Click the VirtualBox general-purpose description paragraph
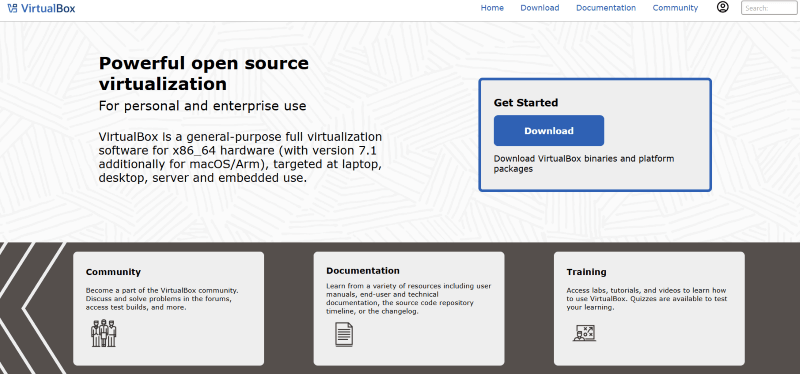The height and width of the screenshot is (374, 800). pos(240,158)
